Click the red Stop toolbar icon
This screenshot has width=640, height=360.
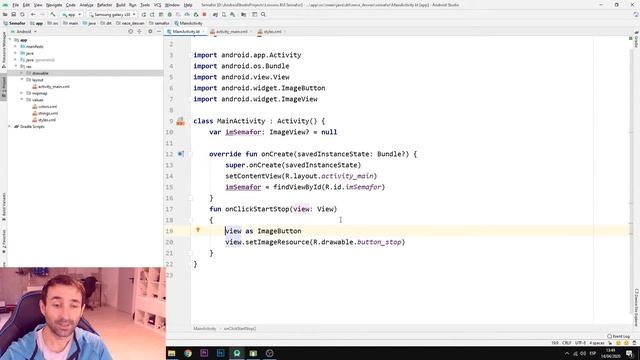click(204, 14)
